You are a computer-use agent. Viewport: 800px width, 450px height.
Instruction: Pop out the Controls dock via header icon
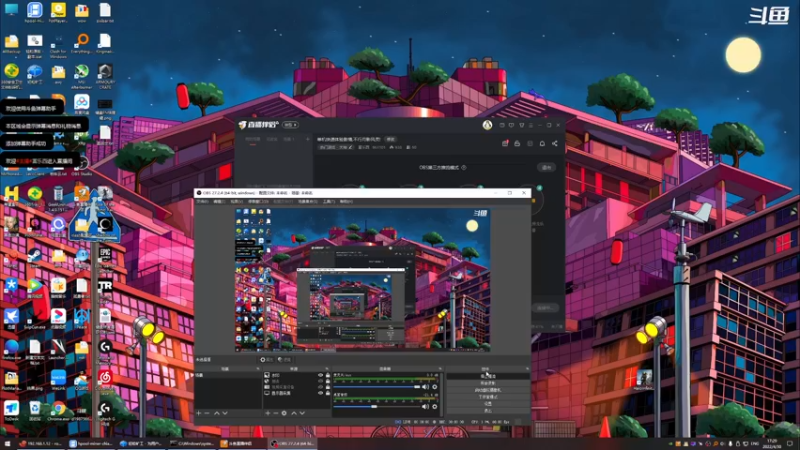pos(528,368)
